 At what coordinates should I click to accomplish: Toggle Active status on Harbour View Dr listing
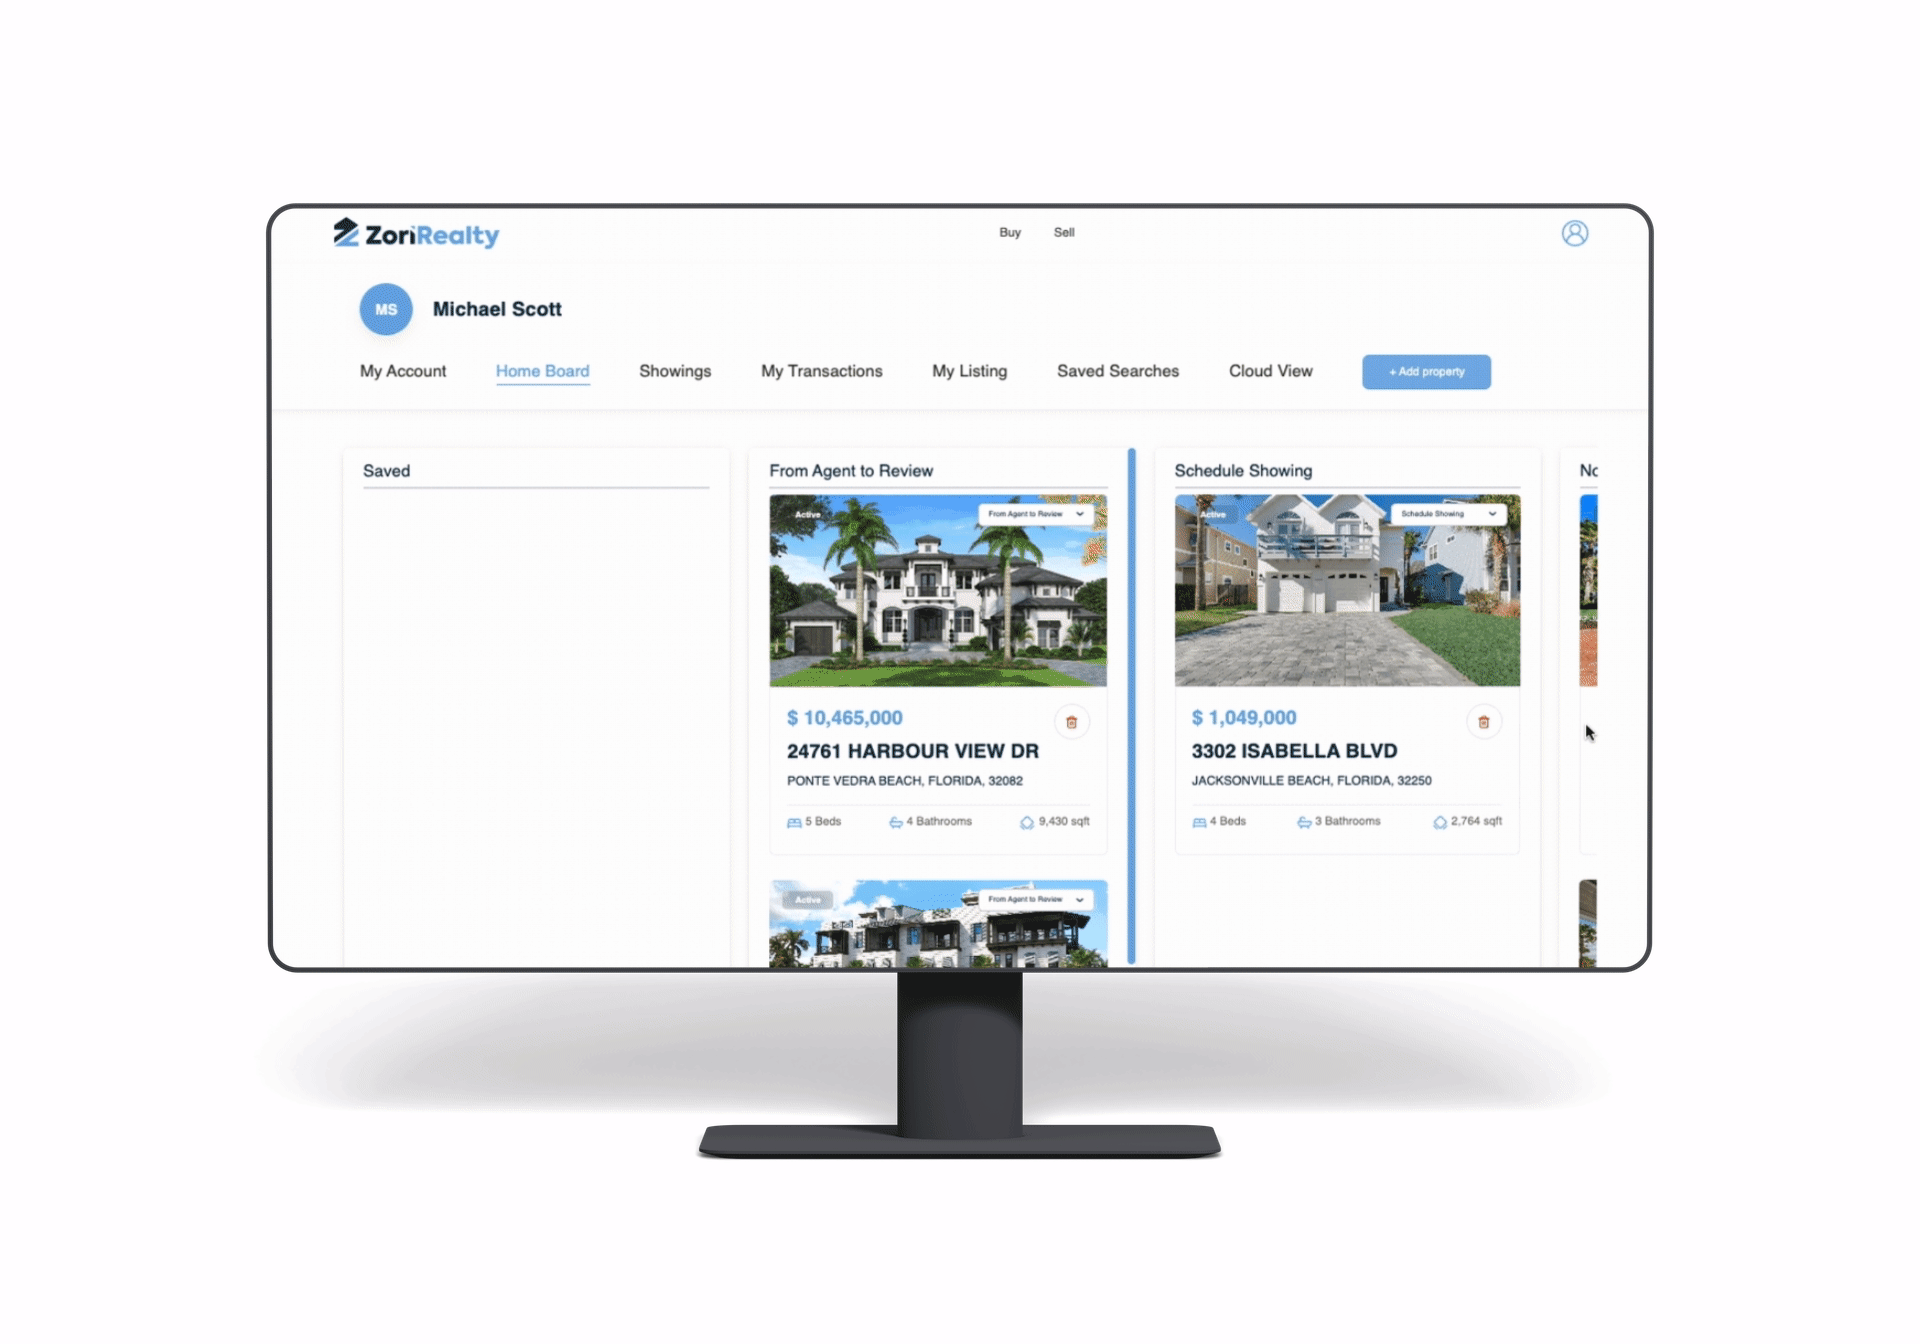click(807, 515)
